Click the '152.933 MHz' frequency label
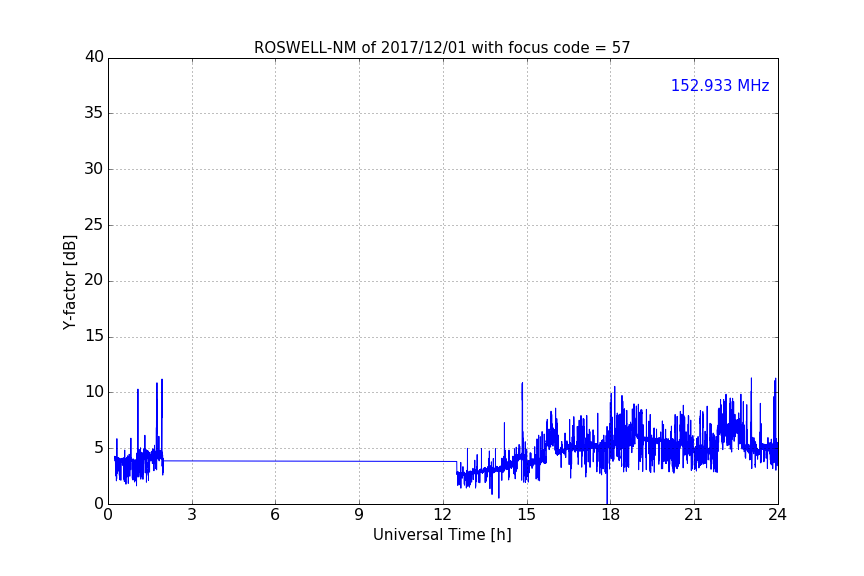 tap(720, 85)
